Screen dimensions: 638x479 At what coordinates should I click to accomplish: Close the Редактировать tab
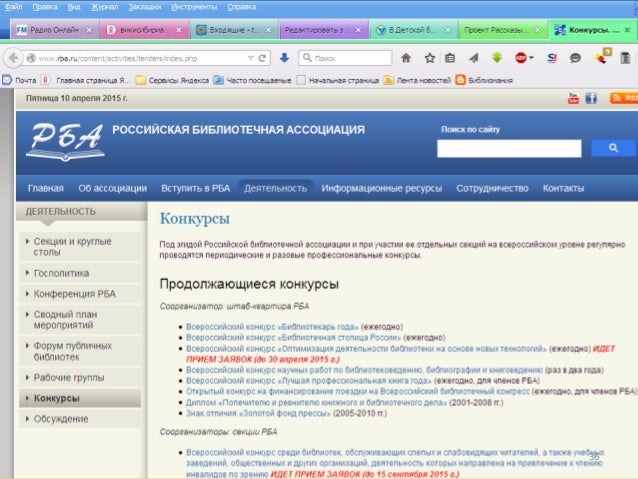click(358, 30)
